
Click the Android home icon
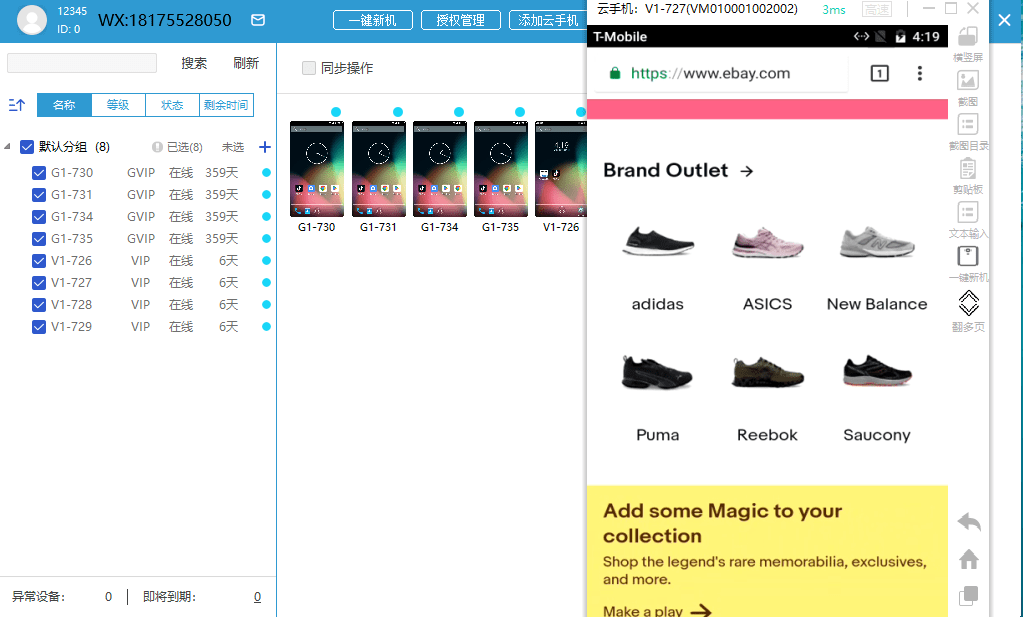point(969,559)
